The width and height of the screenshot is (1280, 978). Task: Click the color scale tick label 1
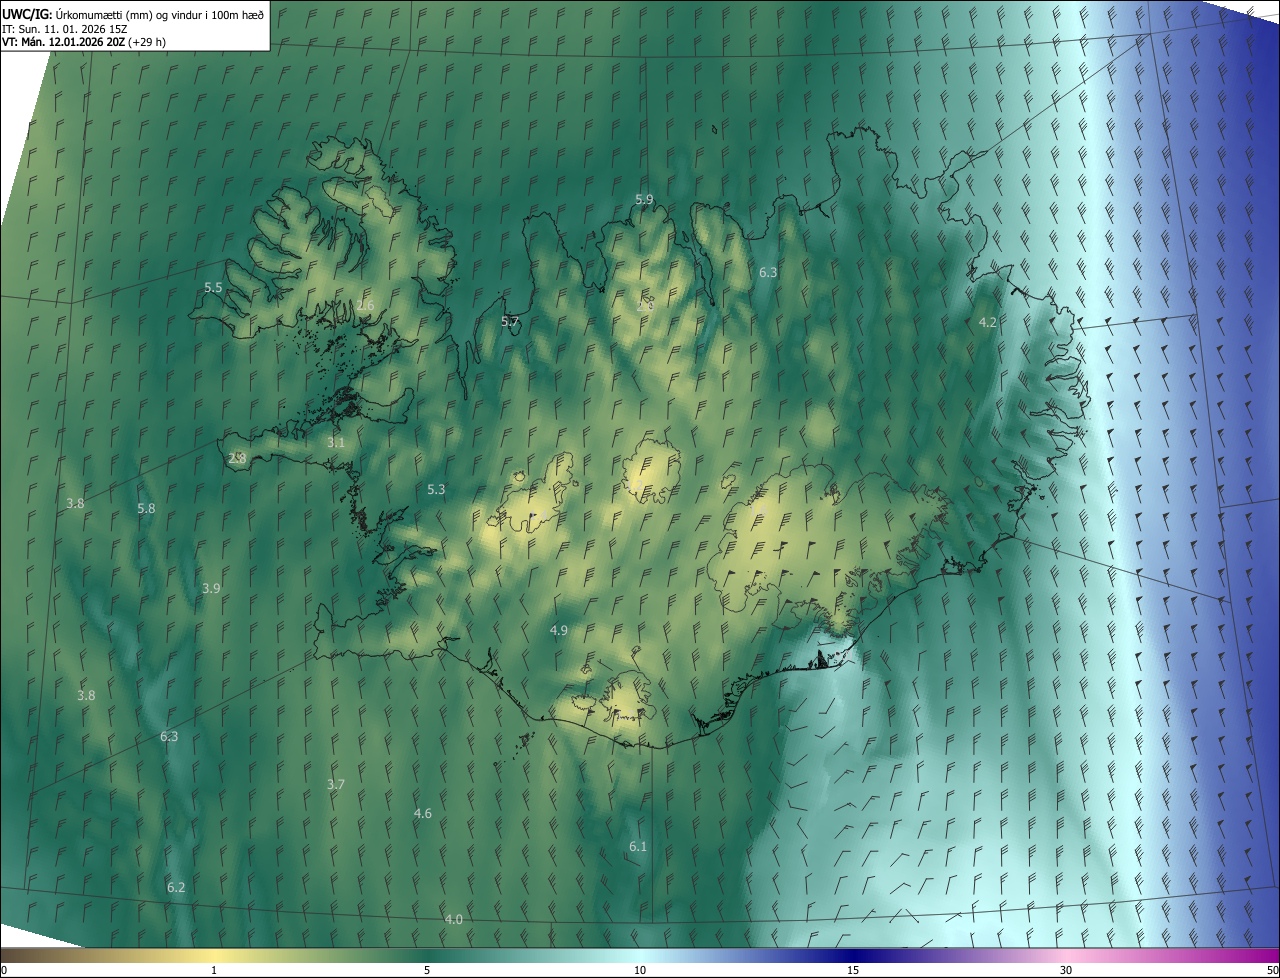tap(214, 971)
